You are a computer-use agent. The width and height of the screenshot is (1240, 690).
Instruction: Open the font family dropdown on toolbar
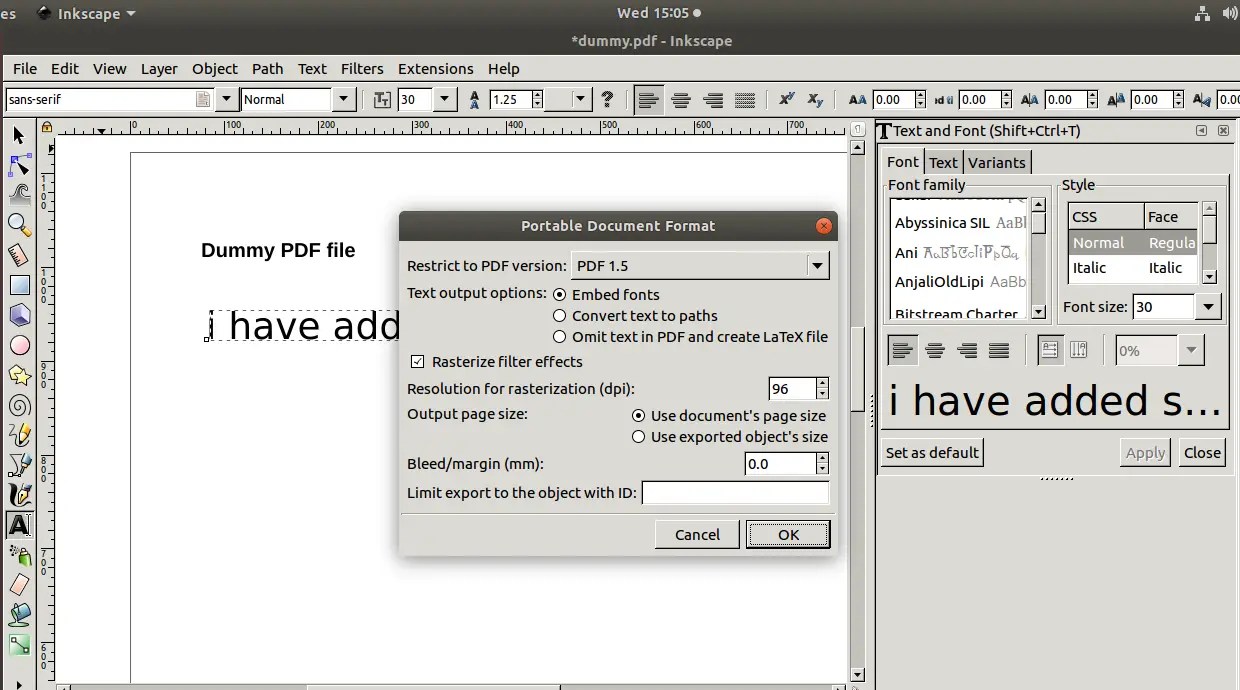coord(227,99)
